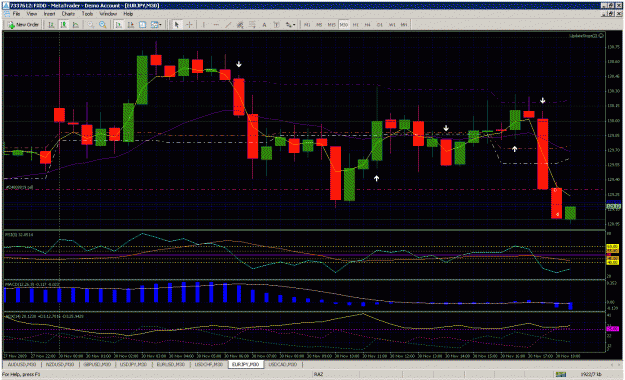Switch to the GBPUSD,M30 chart tab

click(x=97, y=364)
